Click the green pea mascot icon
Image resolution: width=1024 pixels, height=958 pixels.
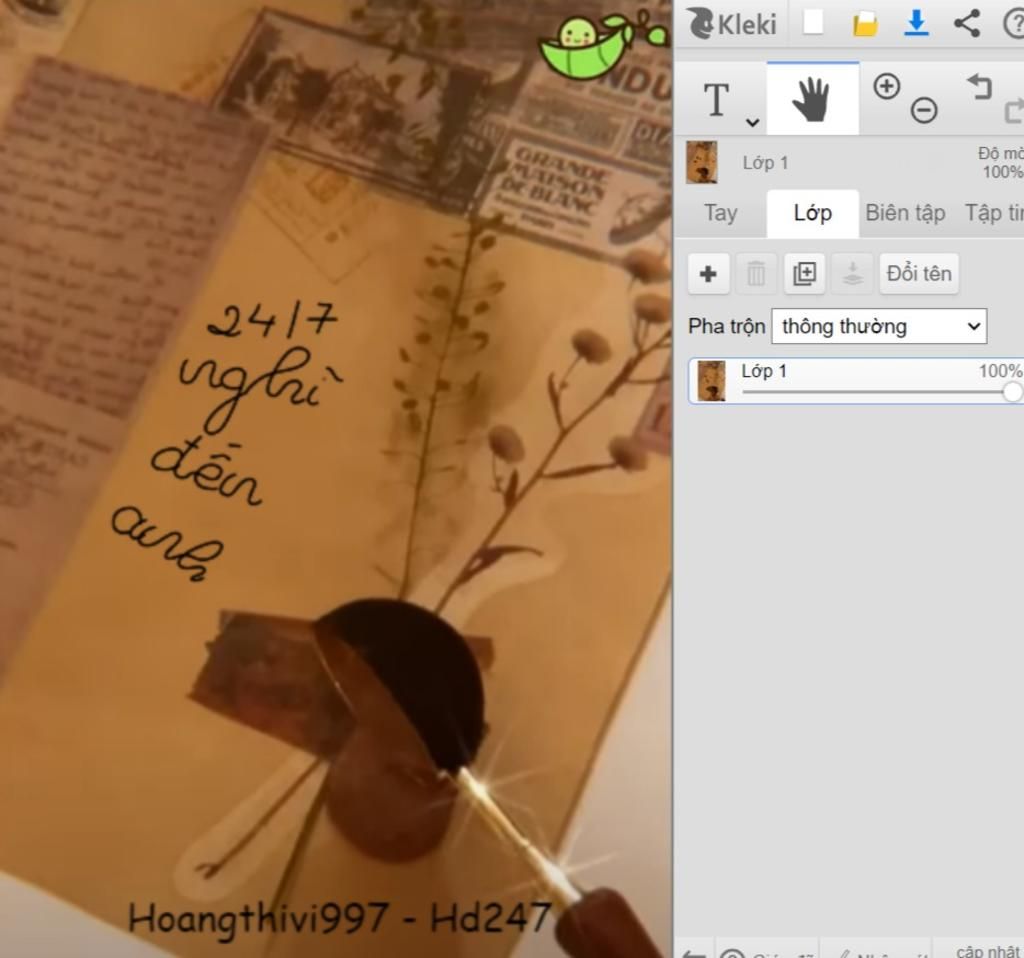(603, 46)
